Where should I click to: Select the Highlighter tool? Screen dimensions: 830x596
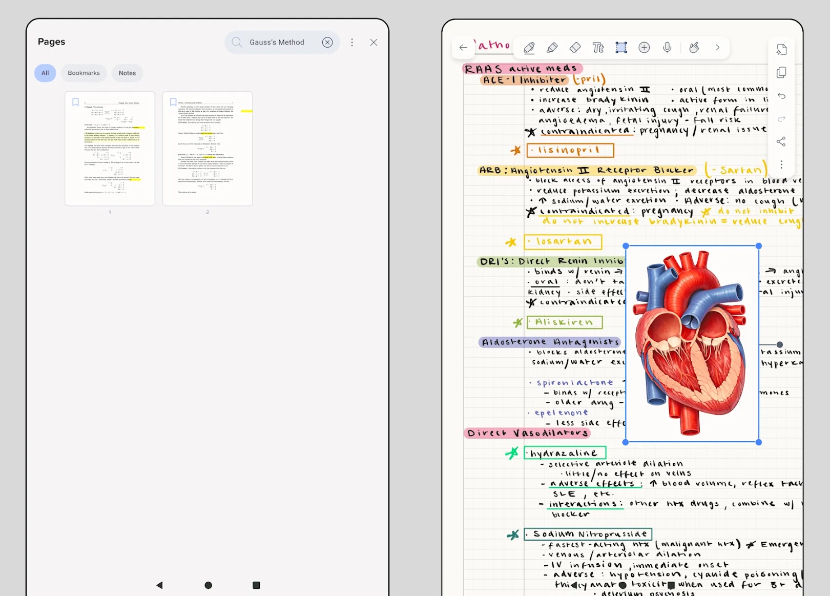click(552, 48)
